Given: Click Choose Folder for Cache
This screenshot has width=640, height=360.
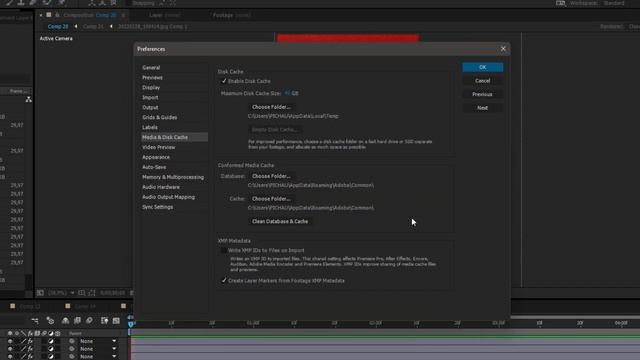Looking at the screenshot, I should pyautogui.click(x=271, y=199).
